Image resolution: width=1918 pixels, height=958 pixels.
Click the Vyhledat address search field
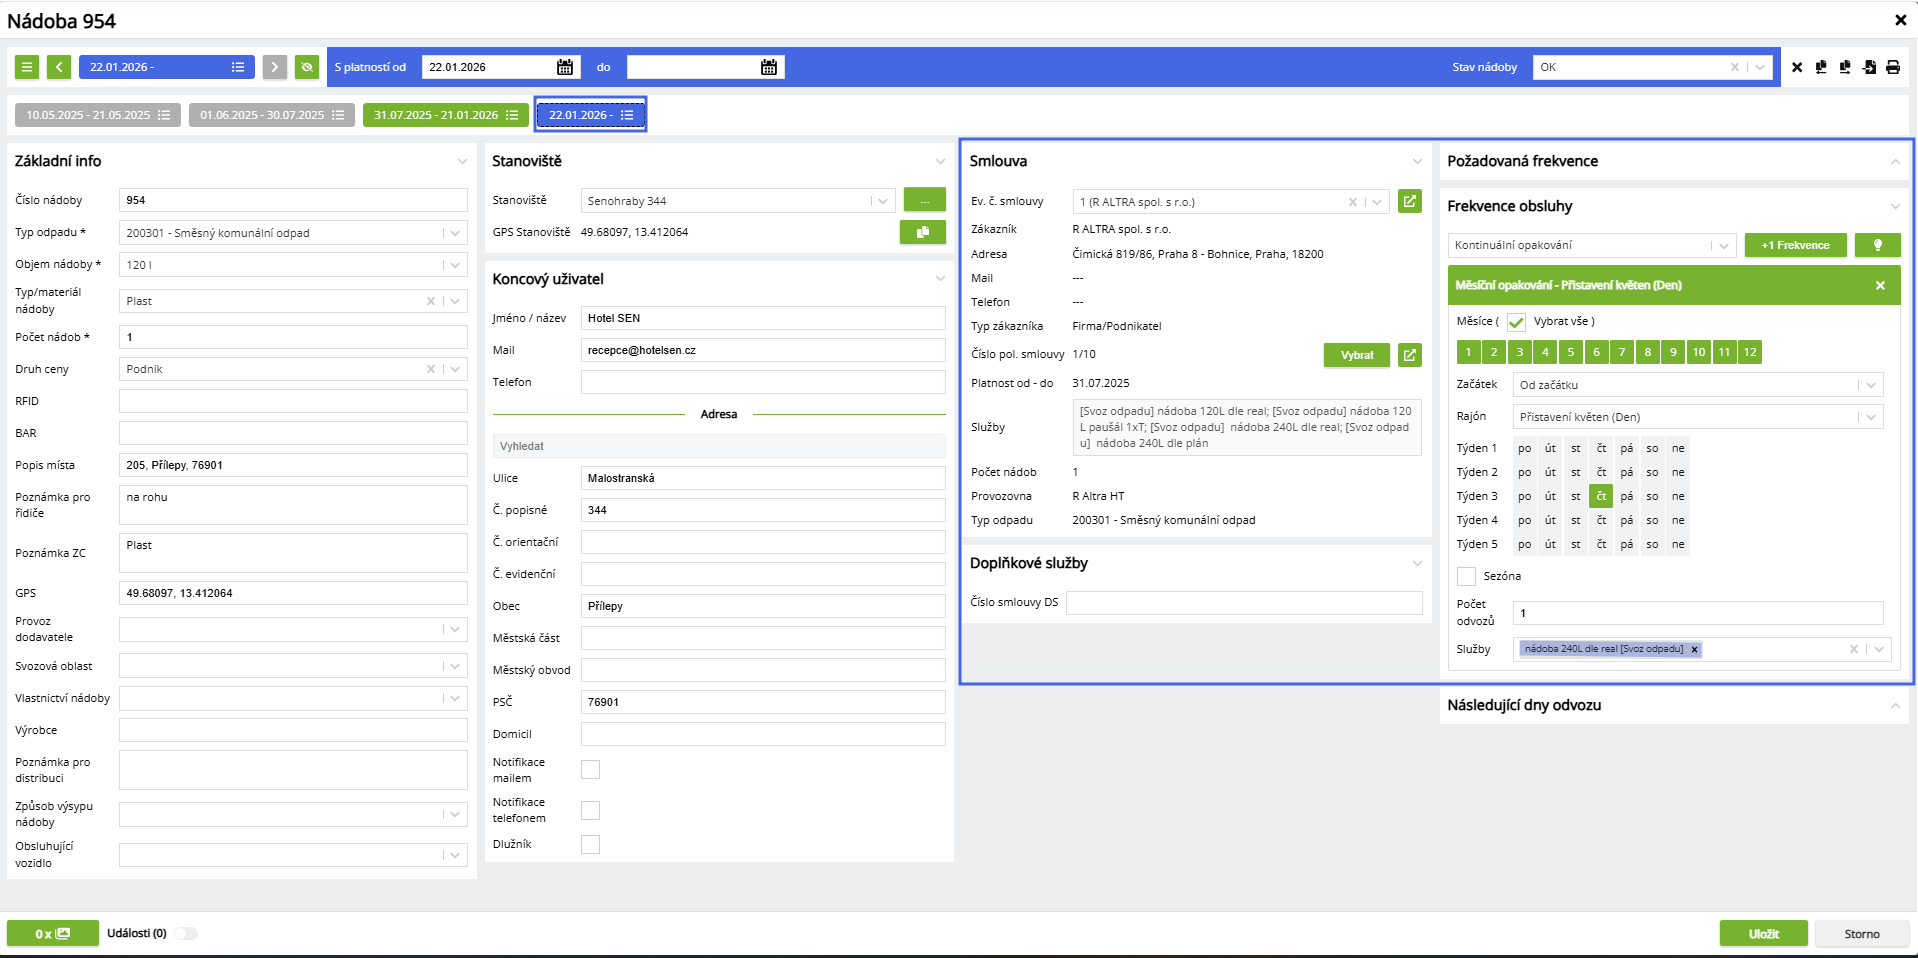point(719,446)
